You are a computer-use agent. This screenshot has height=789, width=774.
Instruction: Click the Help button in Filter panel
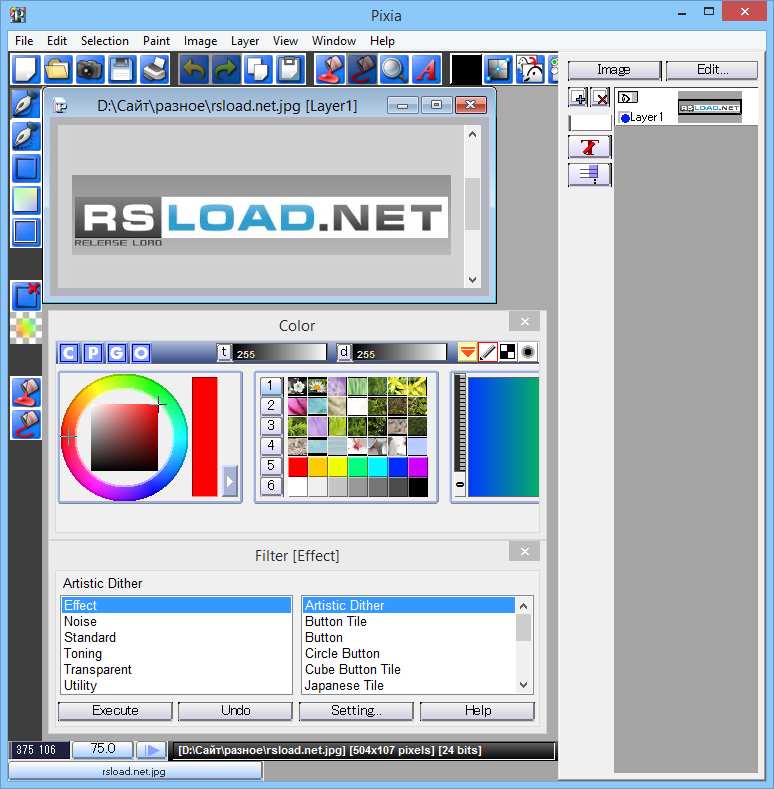click(x=478, y=711)
